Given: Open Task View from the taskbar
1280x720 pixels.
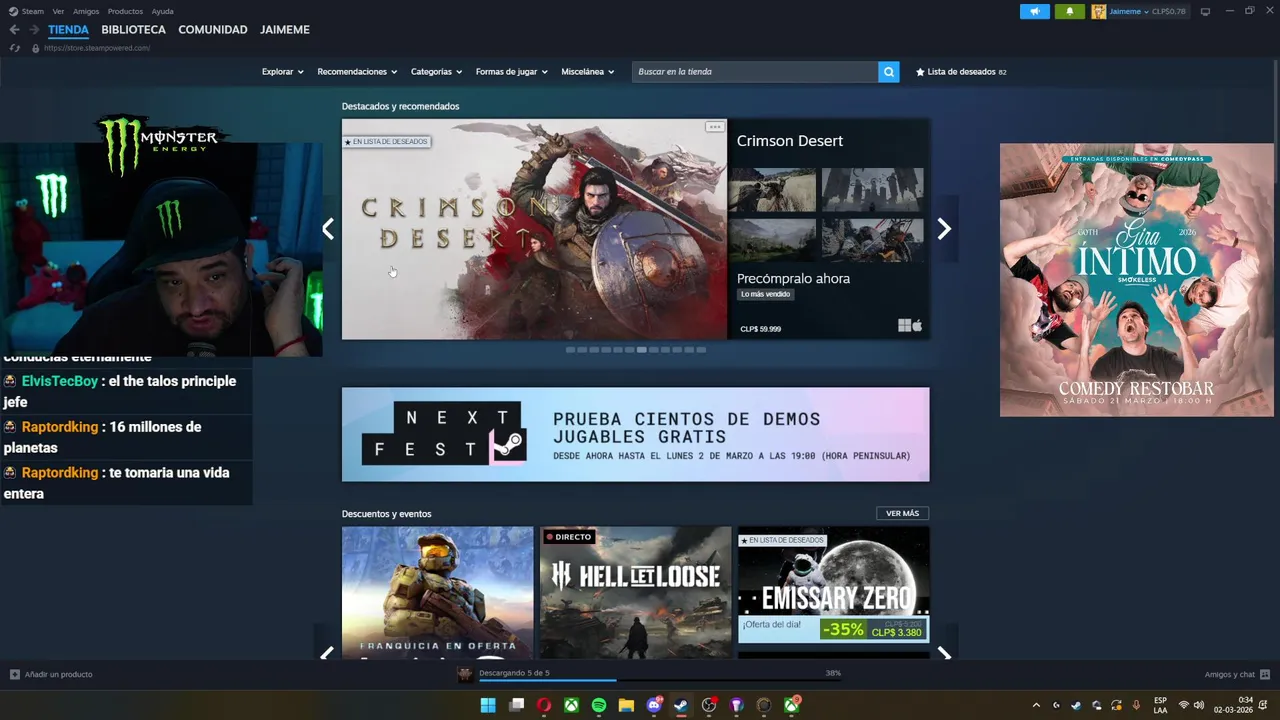Looking at the screenshot, I should tap(516, 705).
